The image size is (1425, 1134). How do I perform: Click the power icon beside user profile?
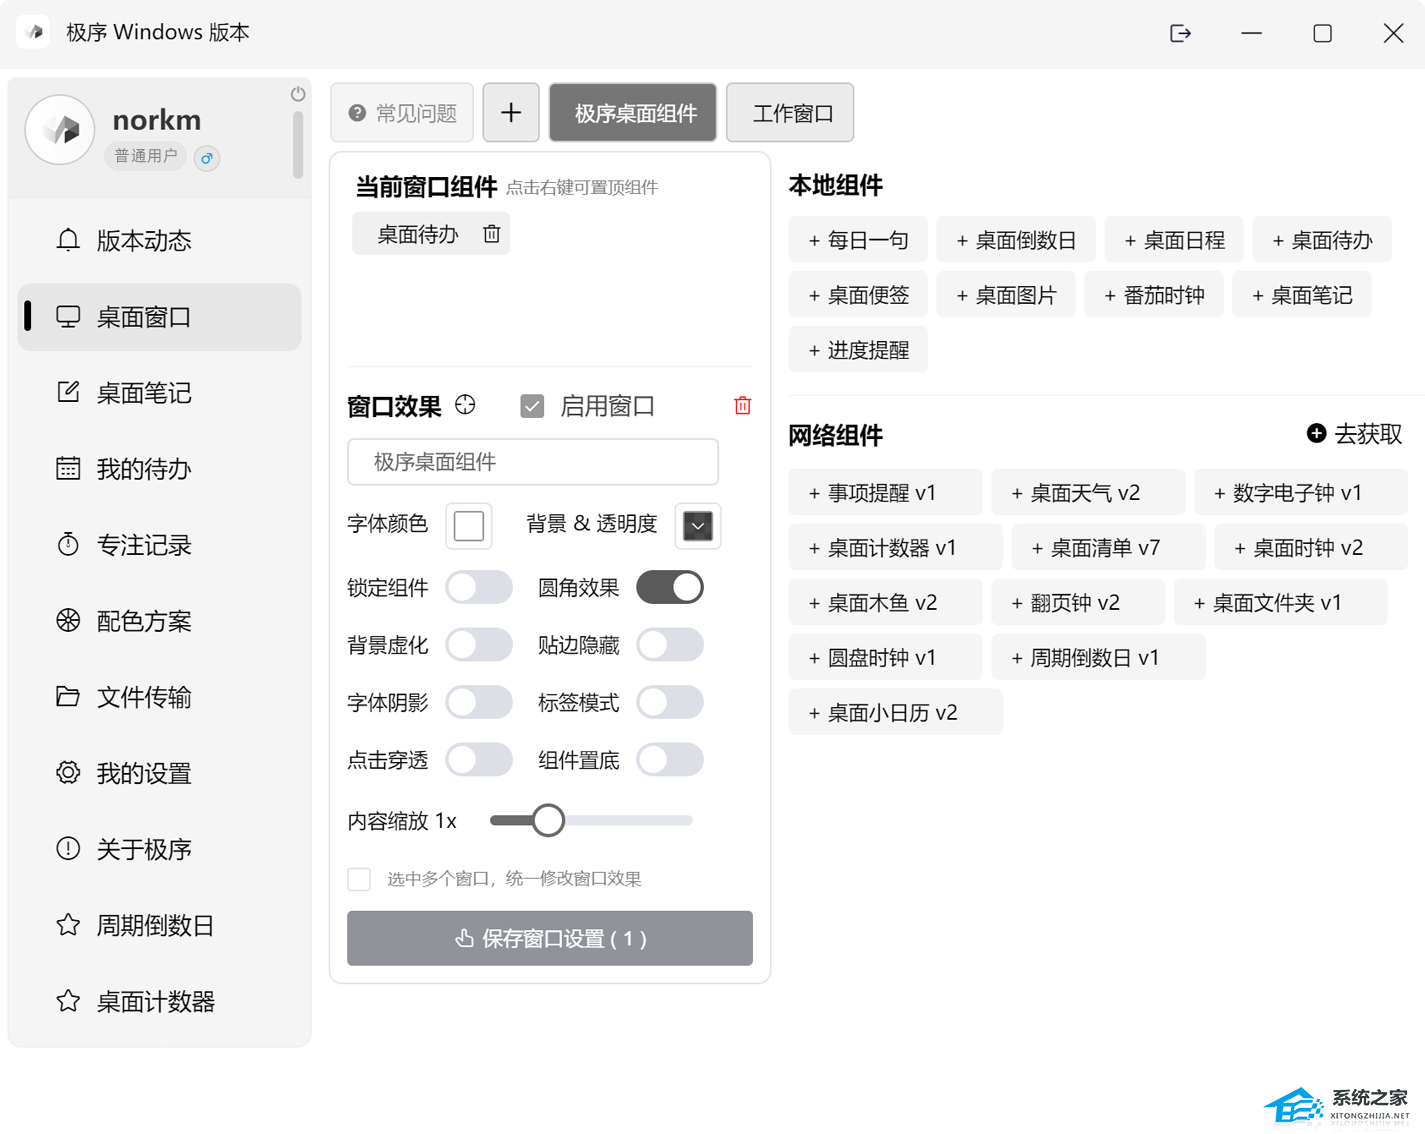(x=298, y=93)
